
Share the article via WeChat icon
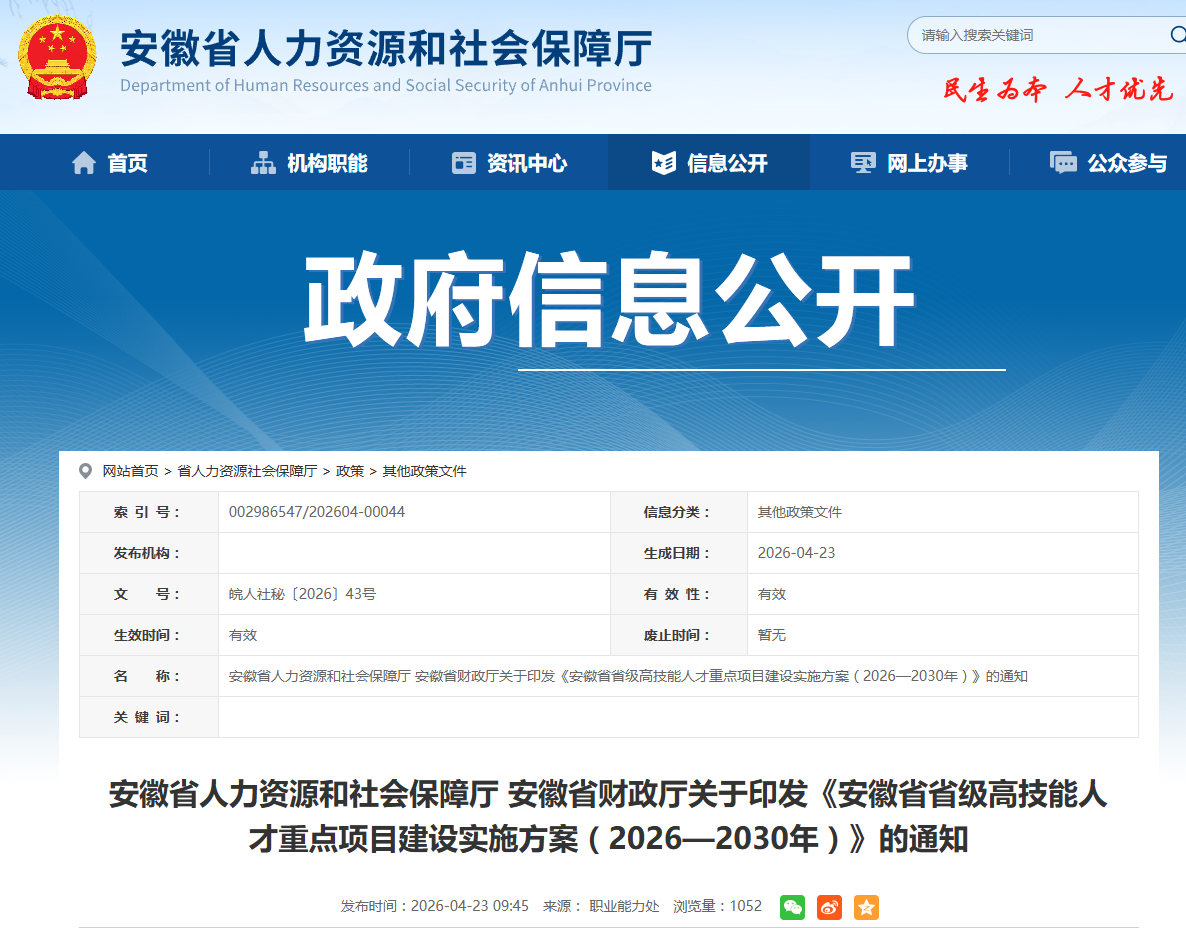click(793, 907)
